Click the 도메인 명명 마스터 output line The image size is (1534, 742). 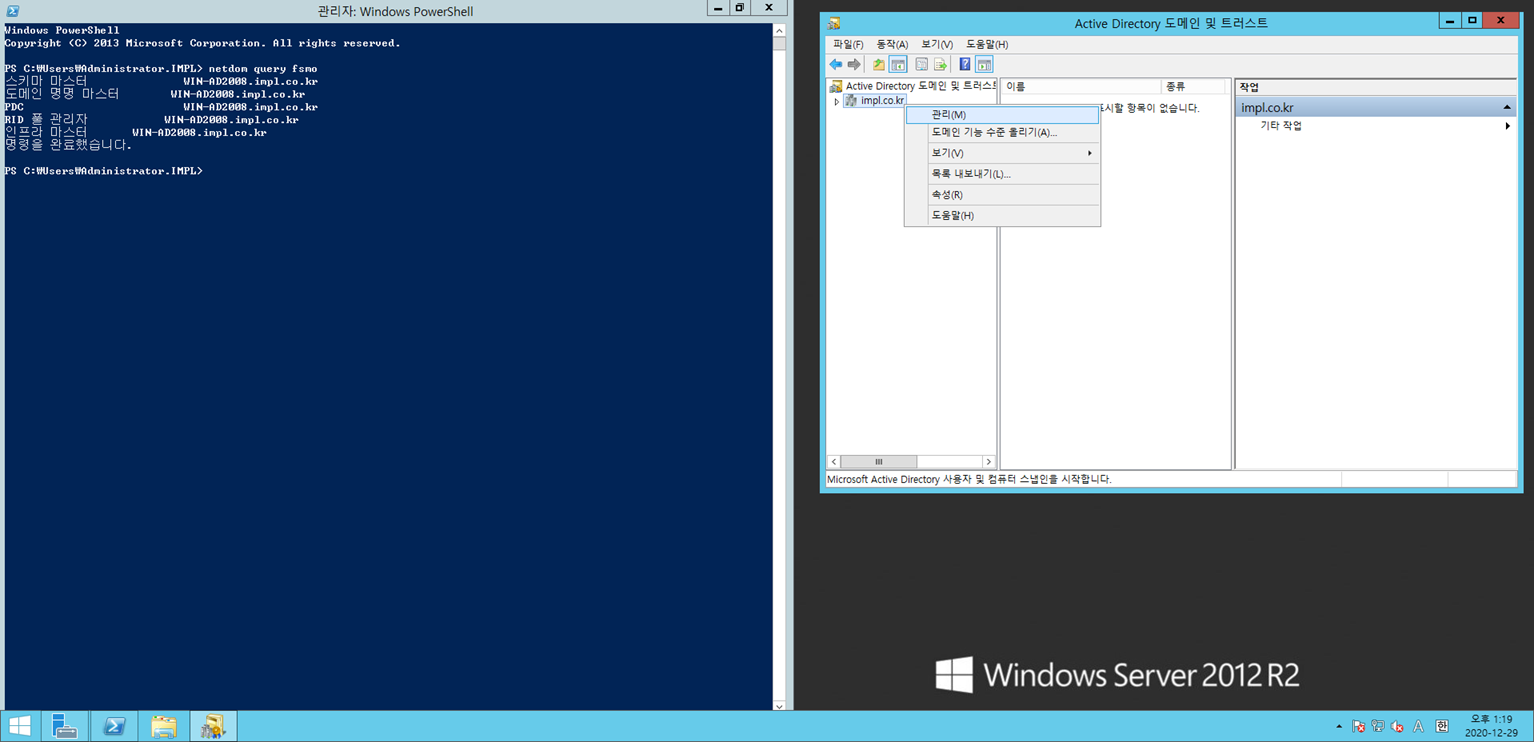pyautogui.click(x=155, y=94)
